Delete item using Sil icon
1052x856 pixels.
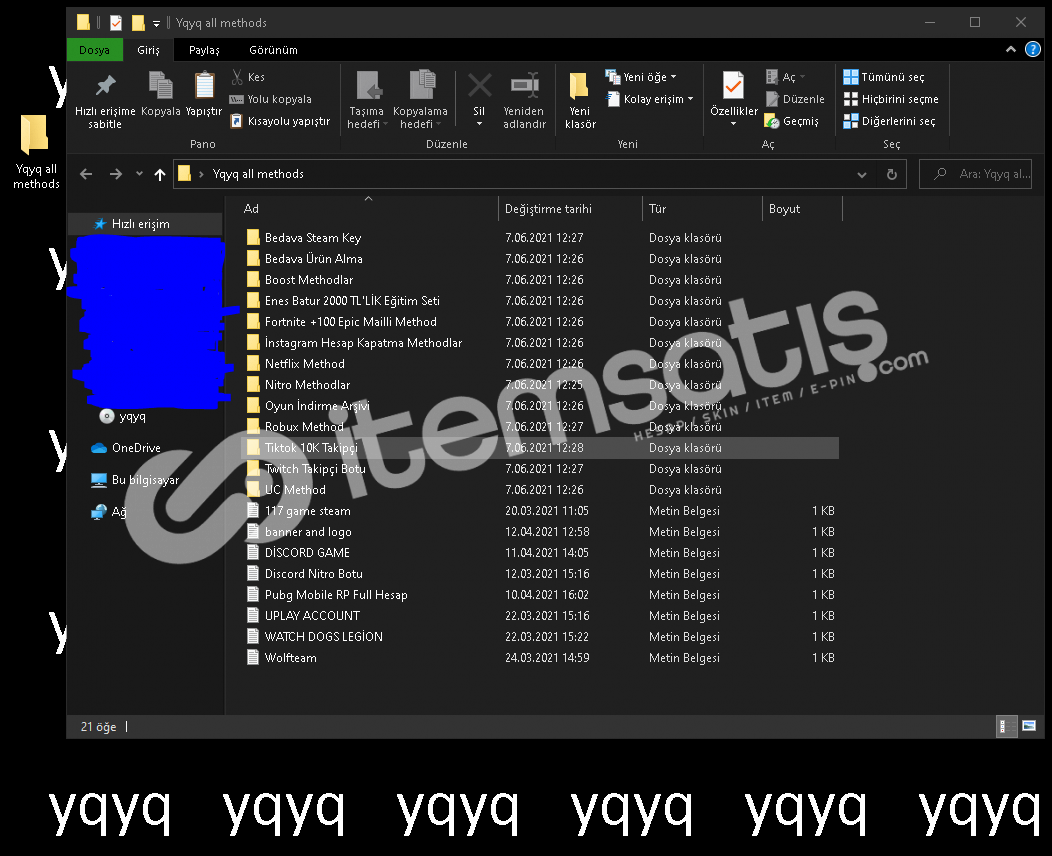[479, 94]
